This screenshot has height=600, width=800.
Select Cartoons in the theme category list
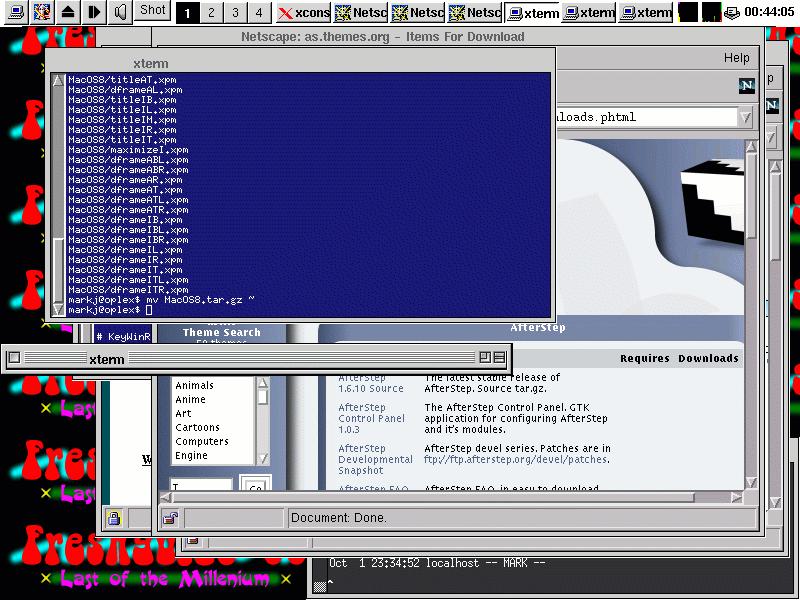[x=197, y=428]
